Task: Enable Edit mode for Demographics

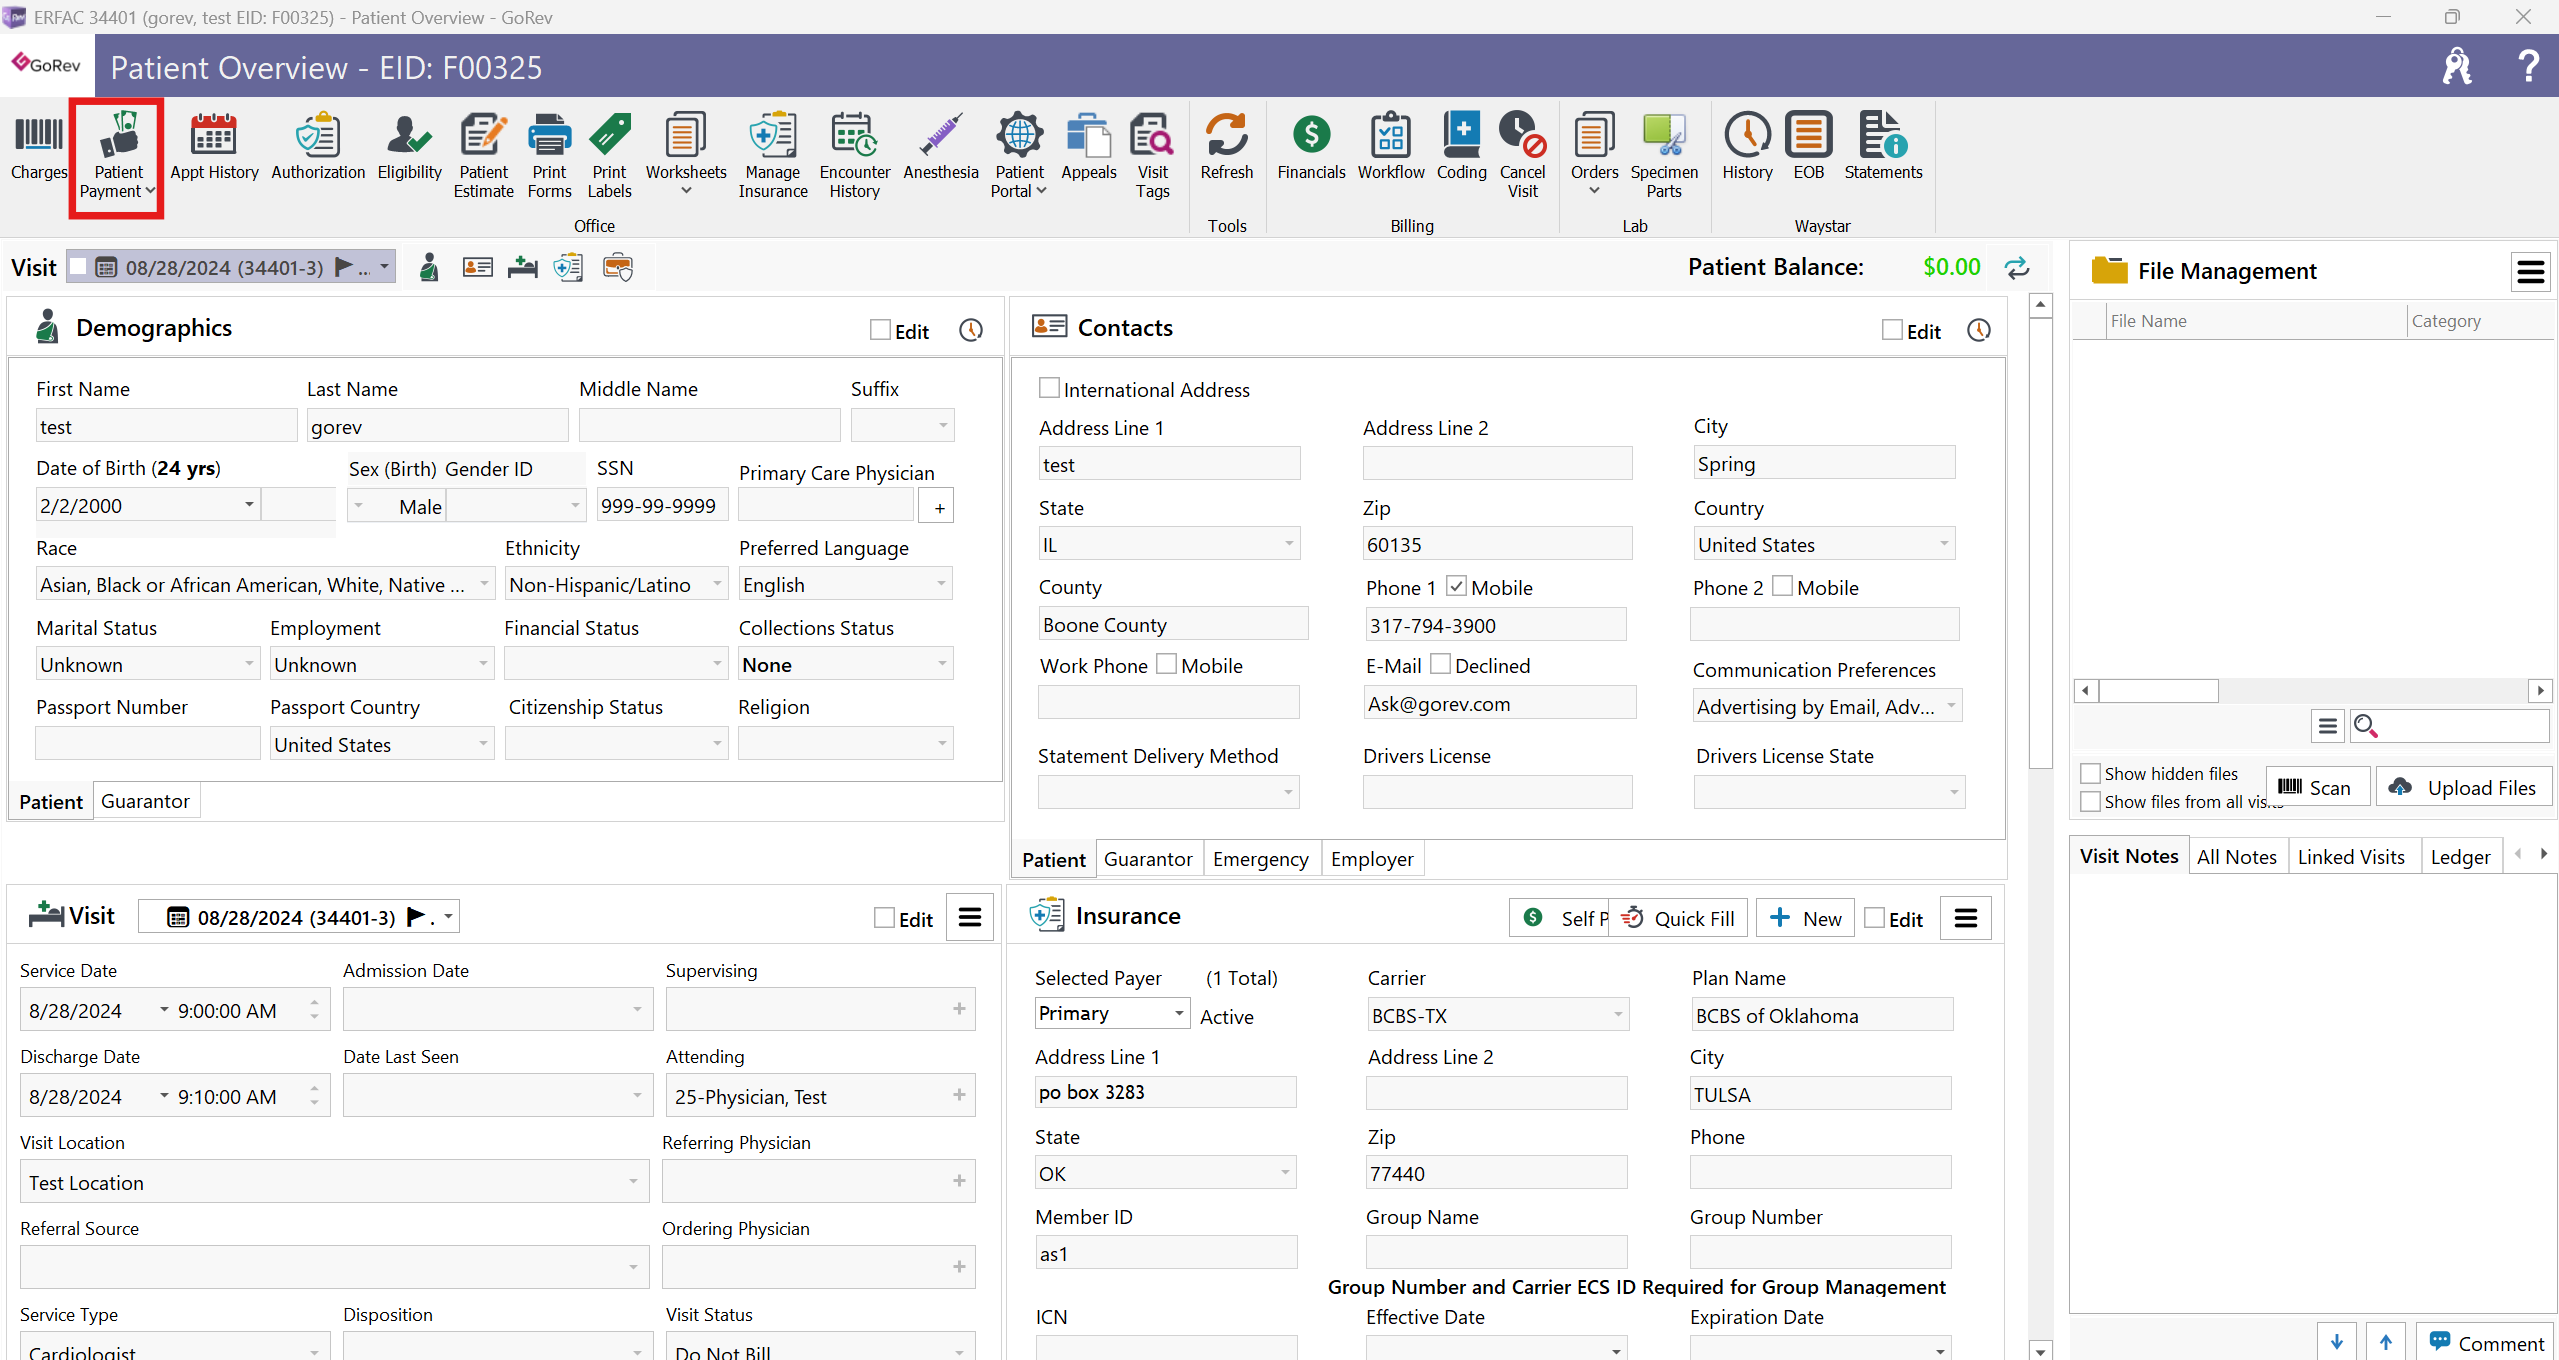Action: [x=880, y=330]
